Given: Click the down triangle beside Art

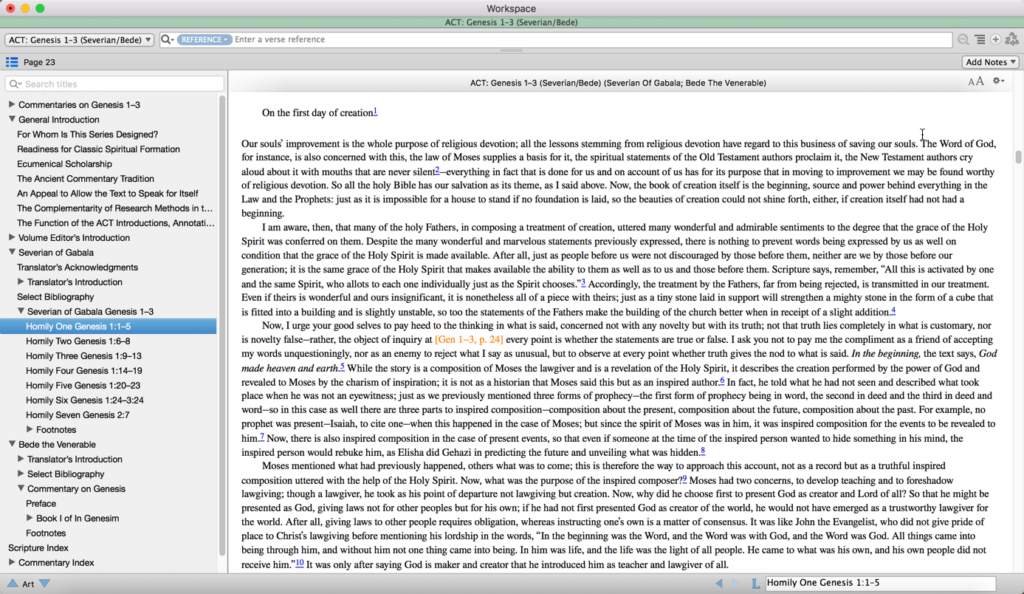Looking at the screenshot, I should point(44,583).
